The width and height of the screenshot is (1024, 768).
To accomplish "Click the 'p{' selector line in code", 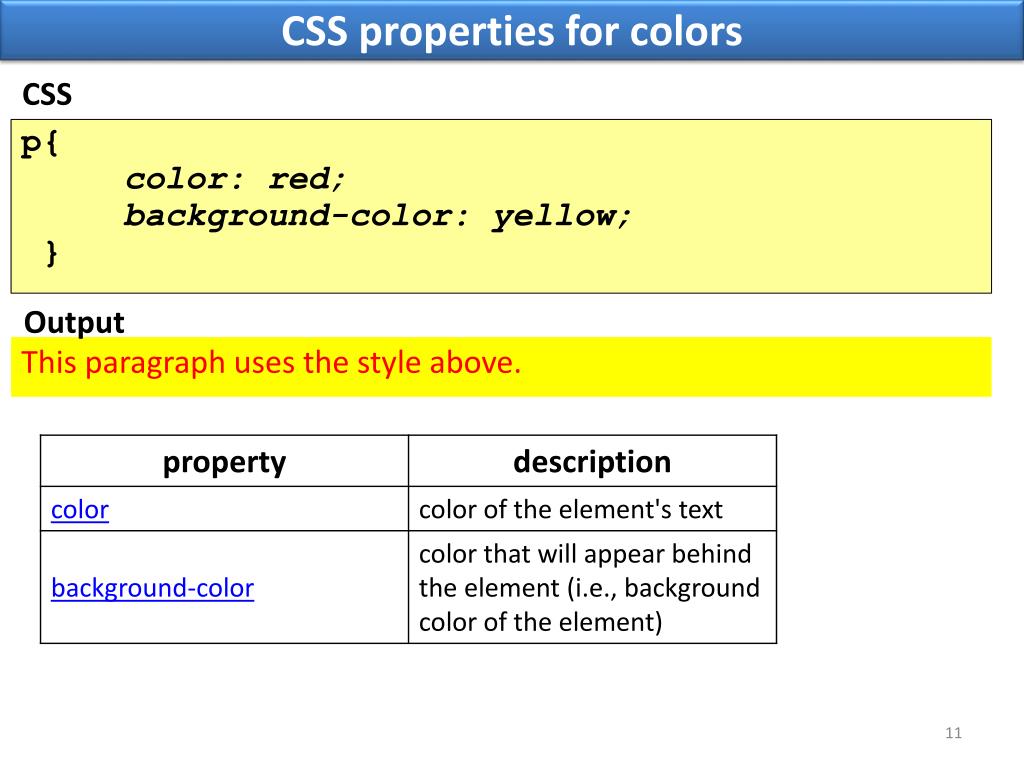I will [x=39, y=144].
